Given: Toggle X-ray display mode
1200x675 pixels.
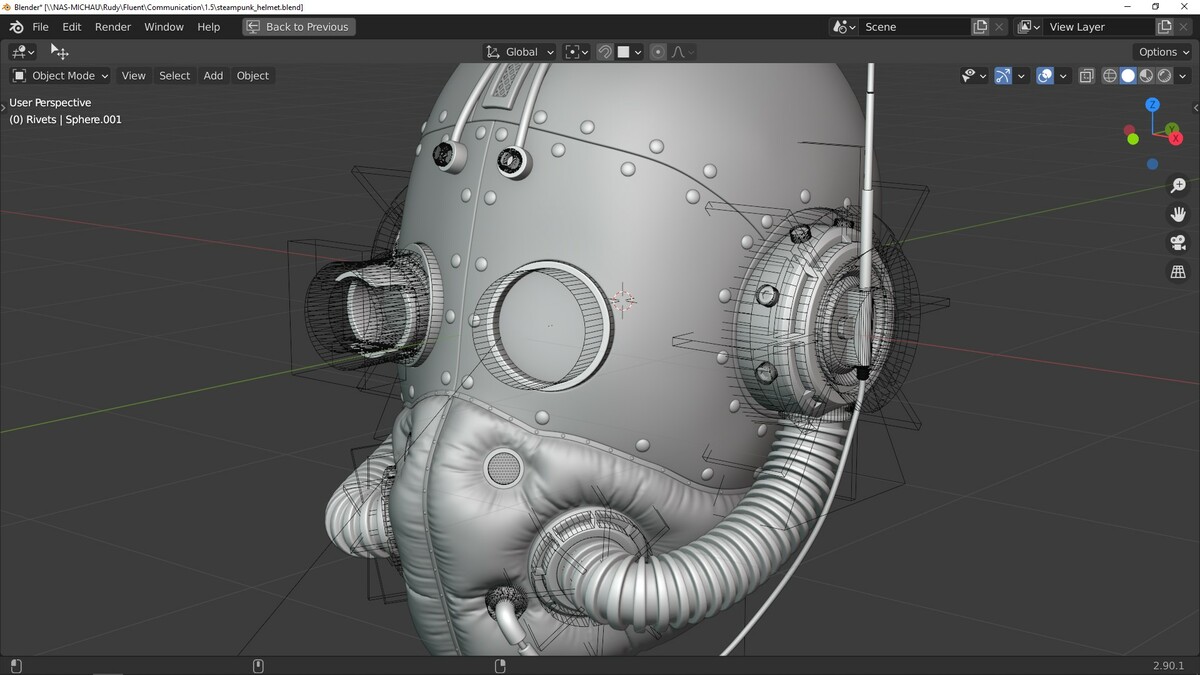Looking at the screenshot, I should tap(1086, 76).
